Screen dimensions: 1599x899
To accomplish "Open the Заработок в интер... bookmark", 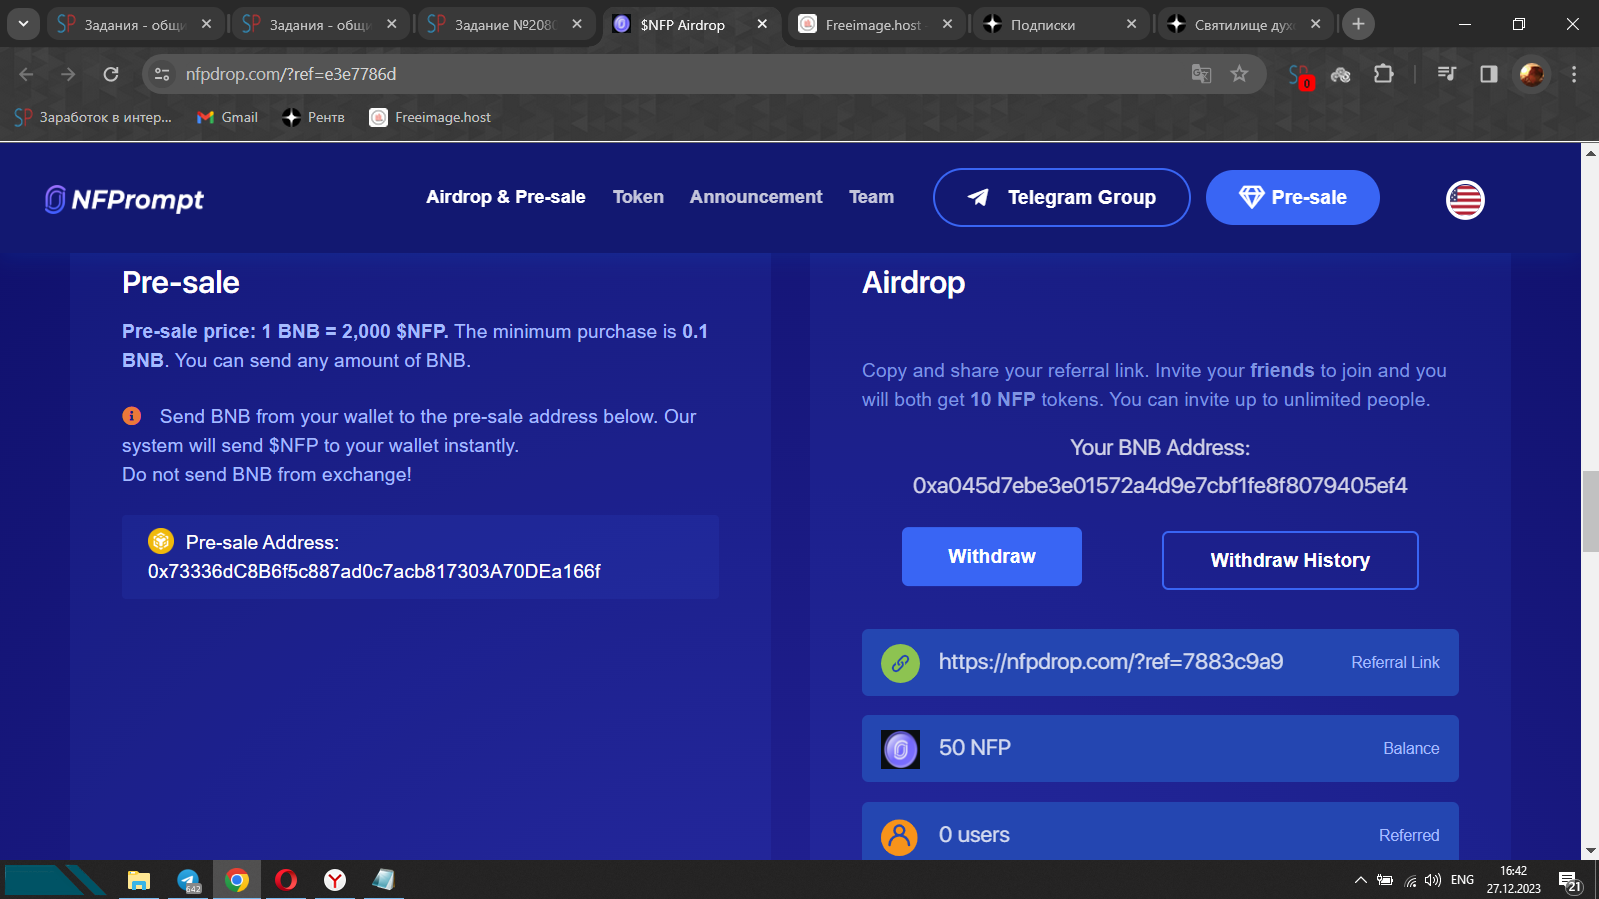I will point(93,117).
